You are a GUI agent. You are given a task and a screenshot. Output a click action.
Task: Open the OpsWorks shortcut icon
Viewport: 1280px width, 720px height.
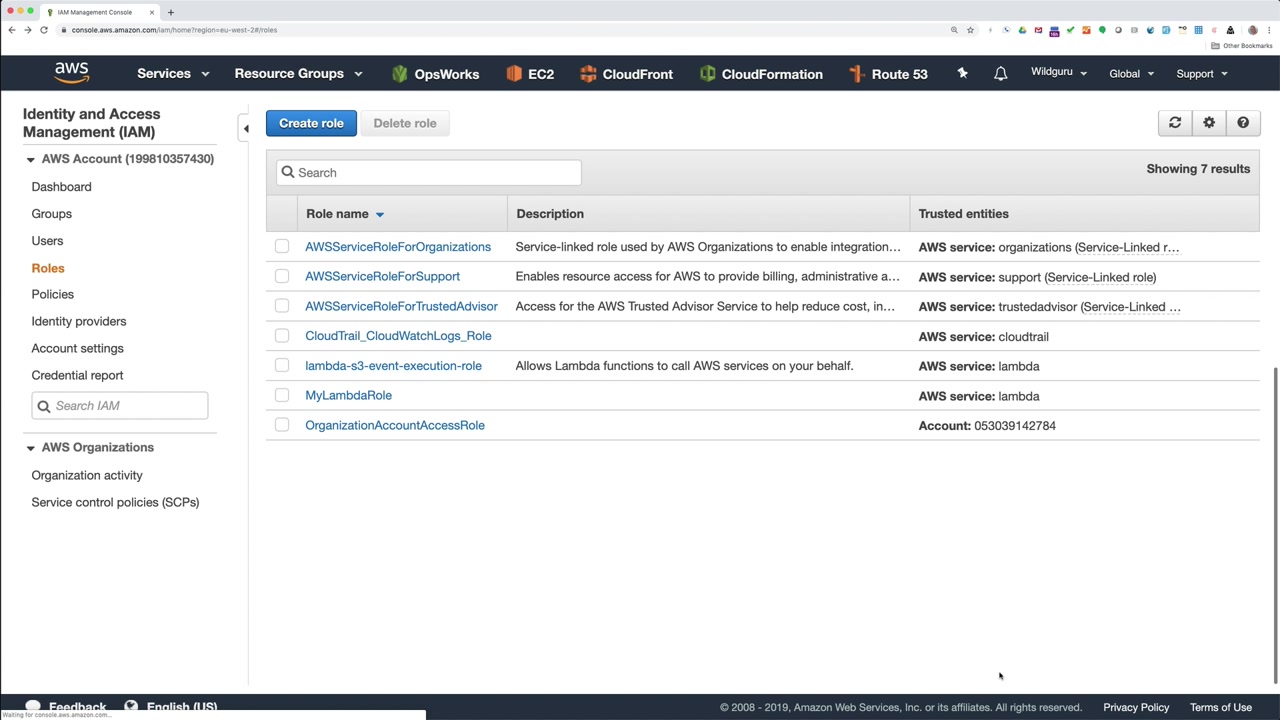(x=400, y=74)
